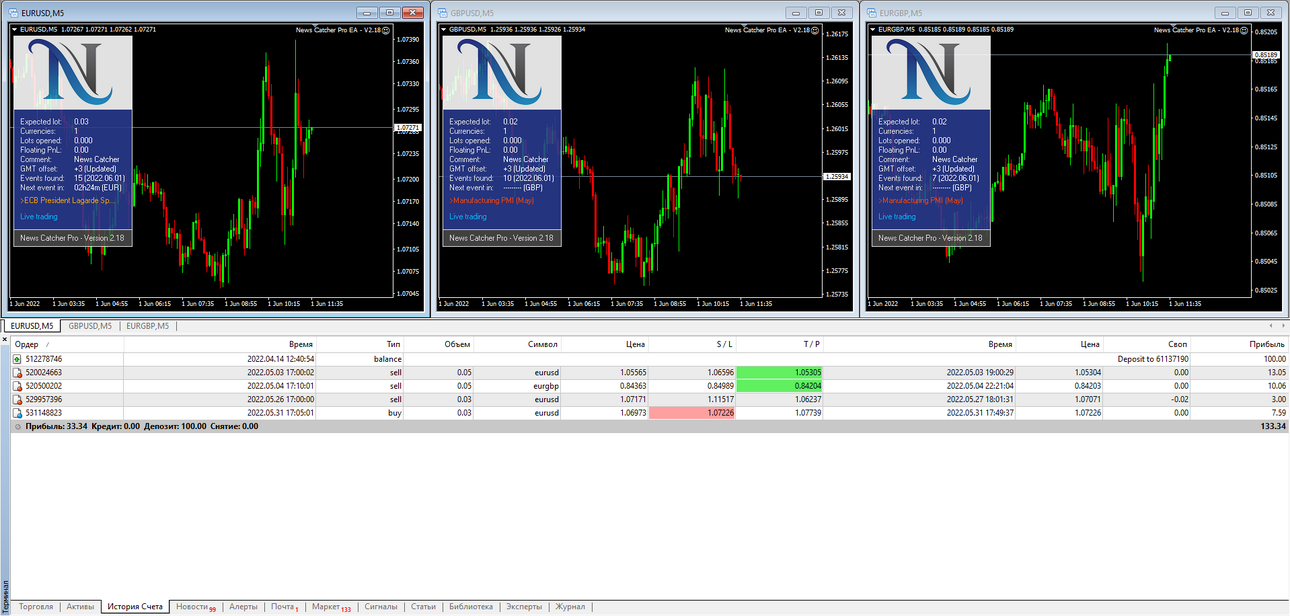Select the История Счета tab

tap(135, 606)
